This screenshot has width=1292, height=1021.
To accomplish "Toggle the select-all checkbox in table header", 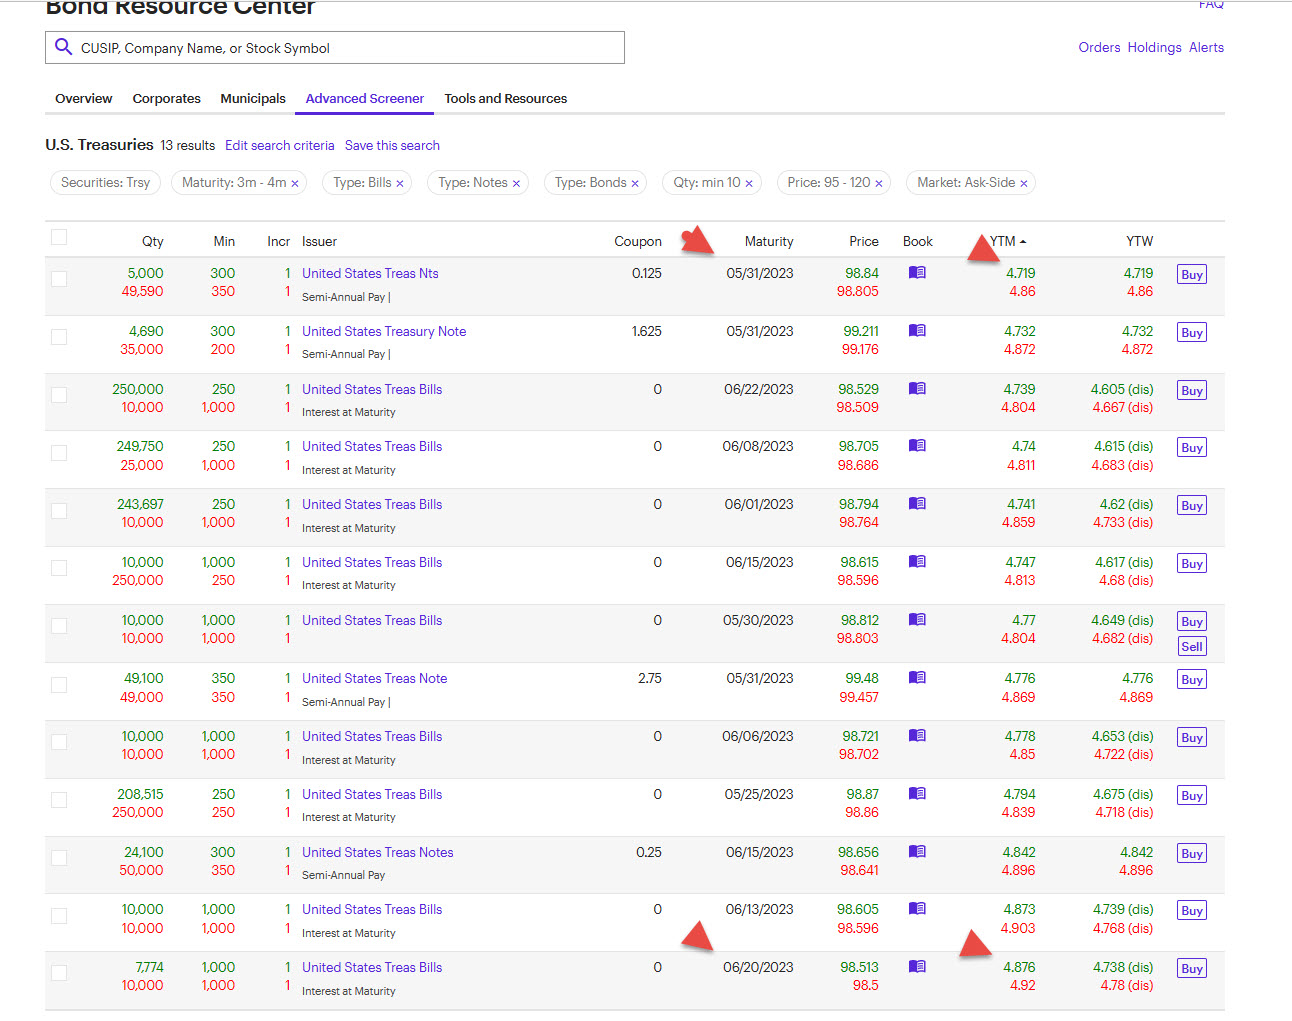I will click(59, 237).
